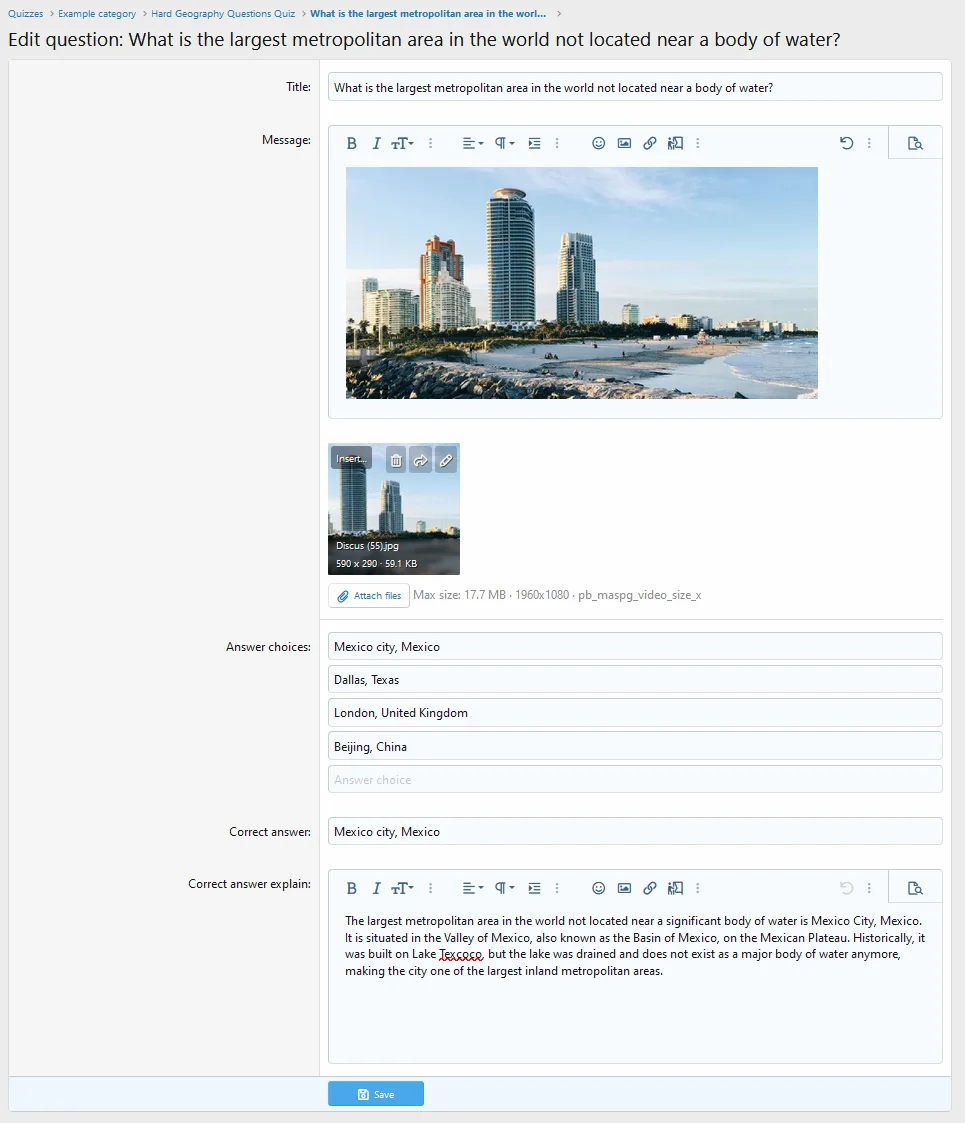Click the Insert button on attachment thumbnail
This screenshot has height=1123, width=965.
click(351, 459)
